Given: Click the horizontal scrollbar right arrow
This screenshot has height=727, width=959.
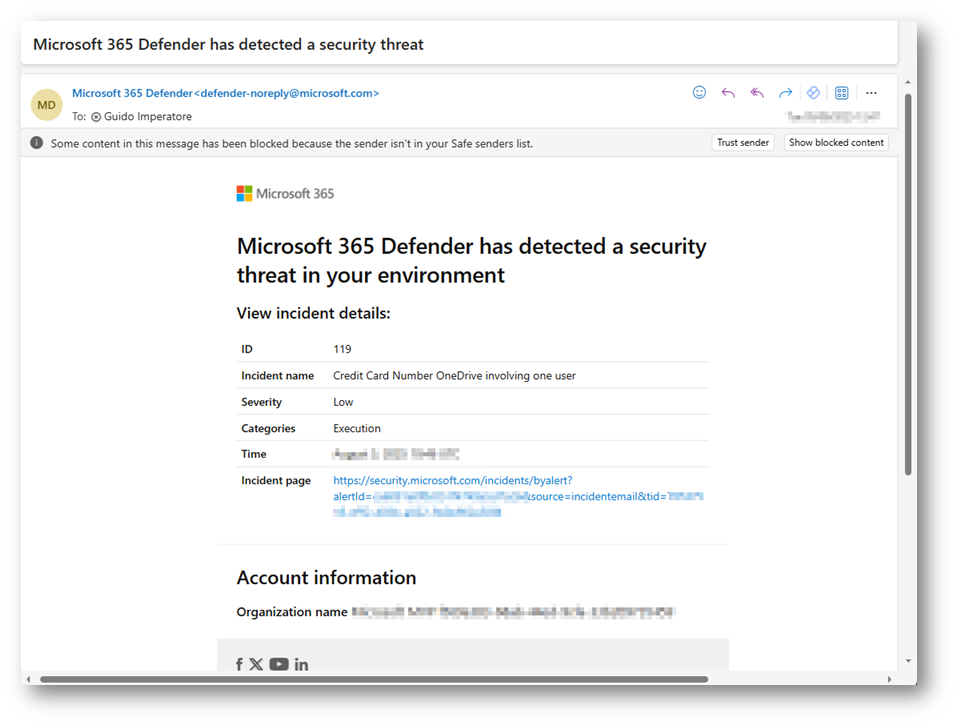Looking at the screenshot, I should tap(890, 680).
